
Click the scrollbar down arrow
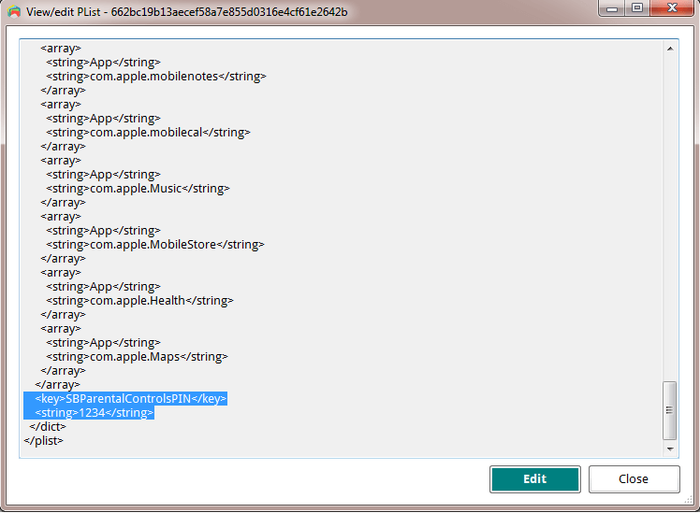point(670,449)
